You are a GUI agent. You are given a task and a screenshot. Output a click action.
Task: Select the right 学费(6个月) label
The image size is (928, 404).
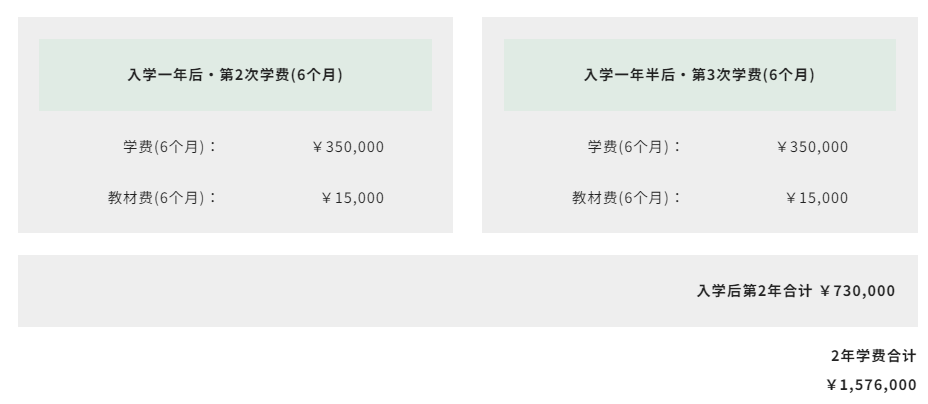point(635,147)
